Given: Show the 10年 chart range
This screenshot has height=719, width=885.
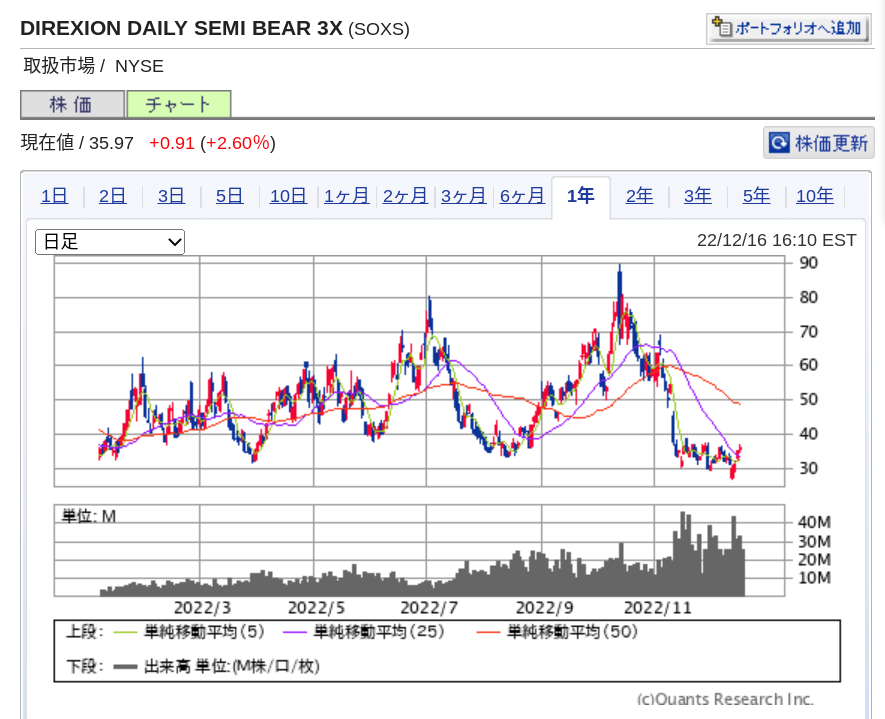Looking at the screenshot, I should point(814,196).
